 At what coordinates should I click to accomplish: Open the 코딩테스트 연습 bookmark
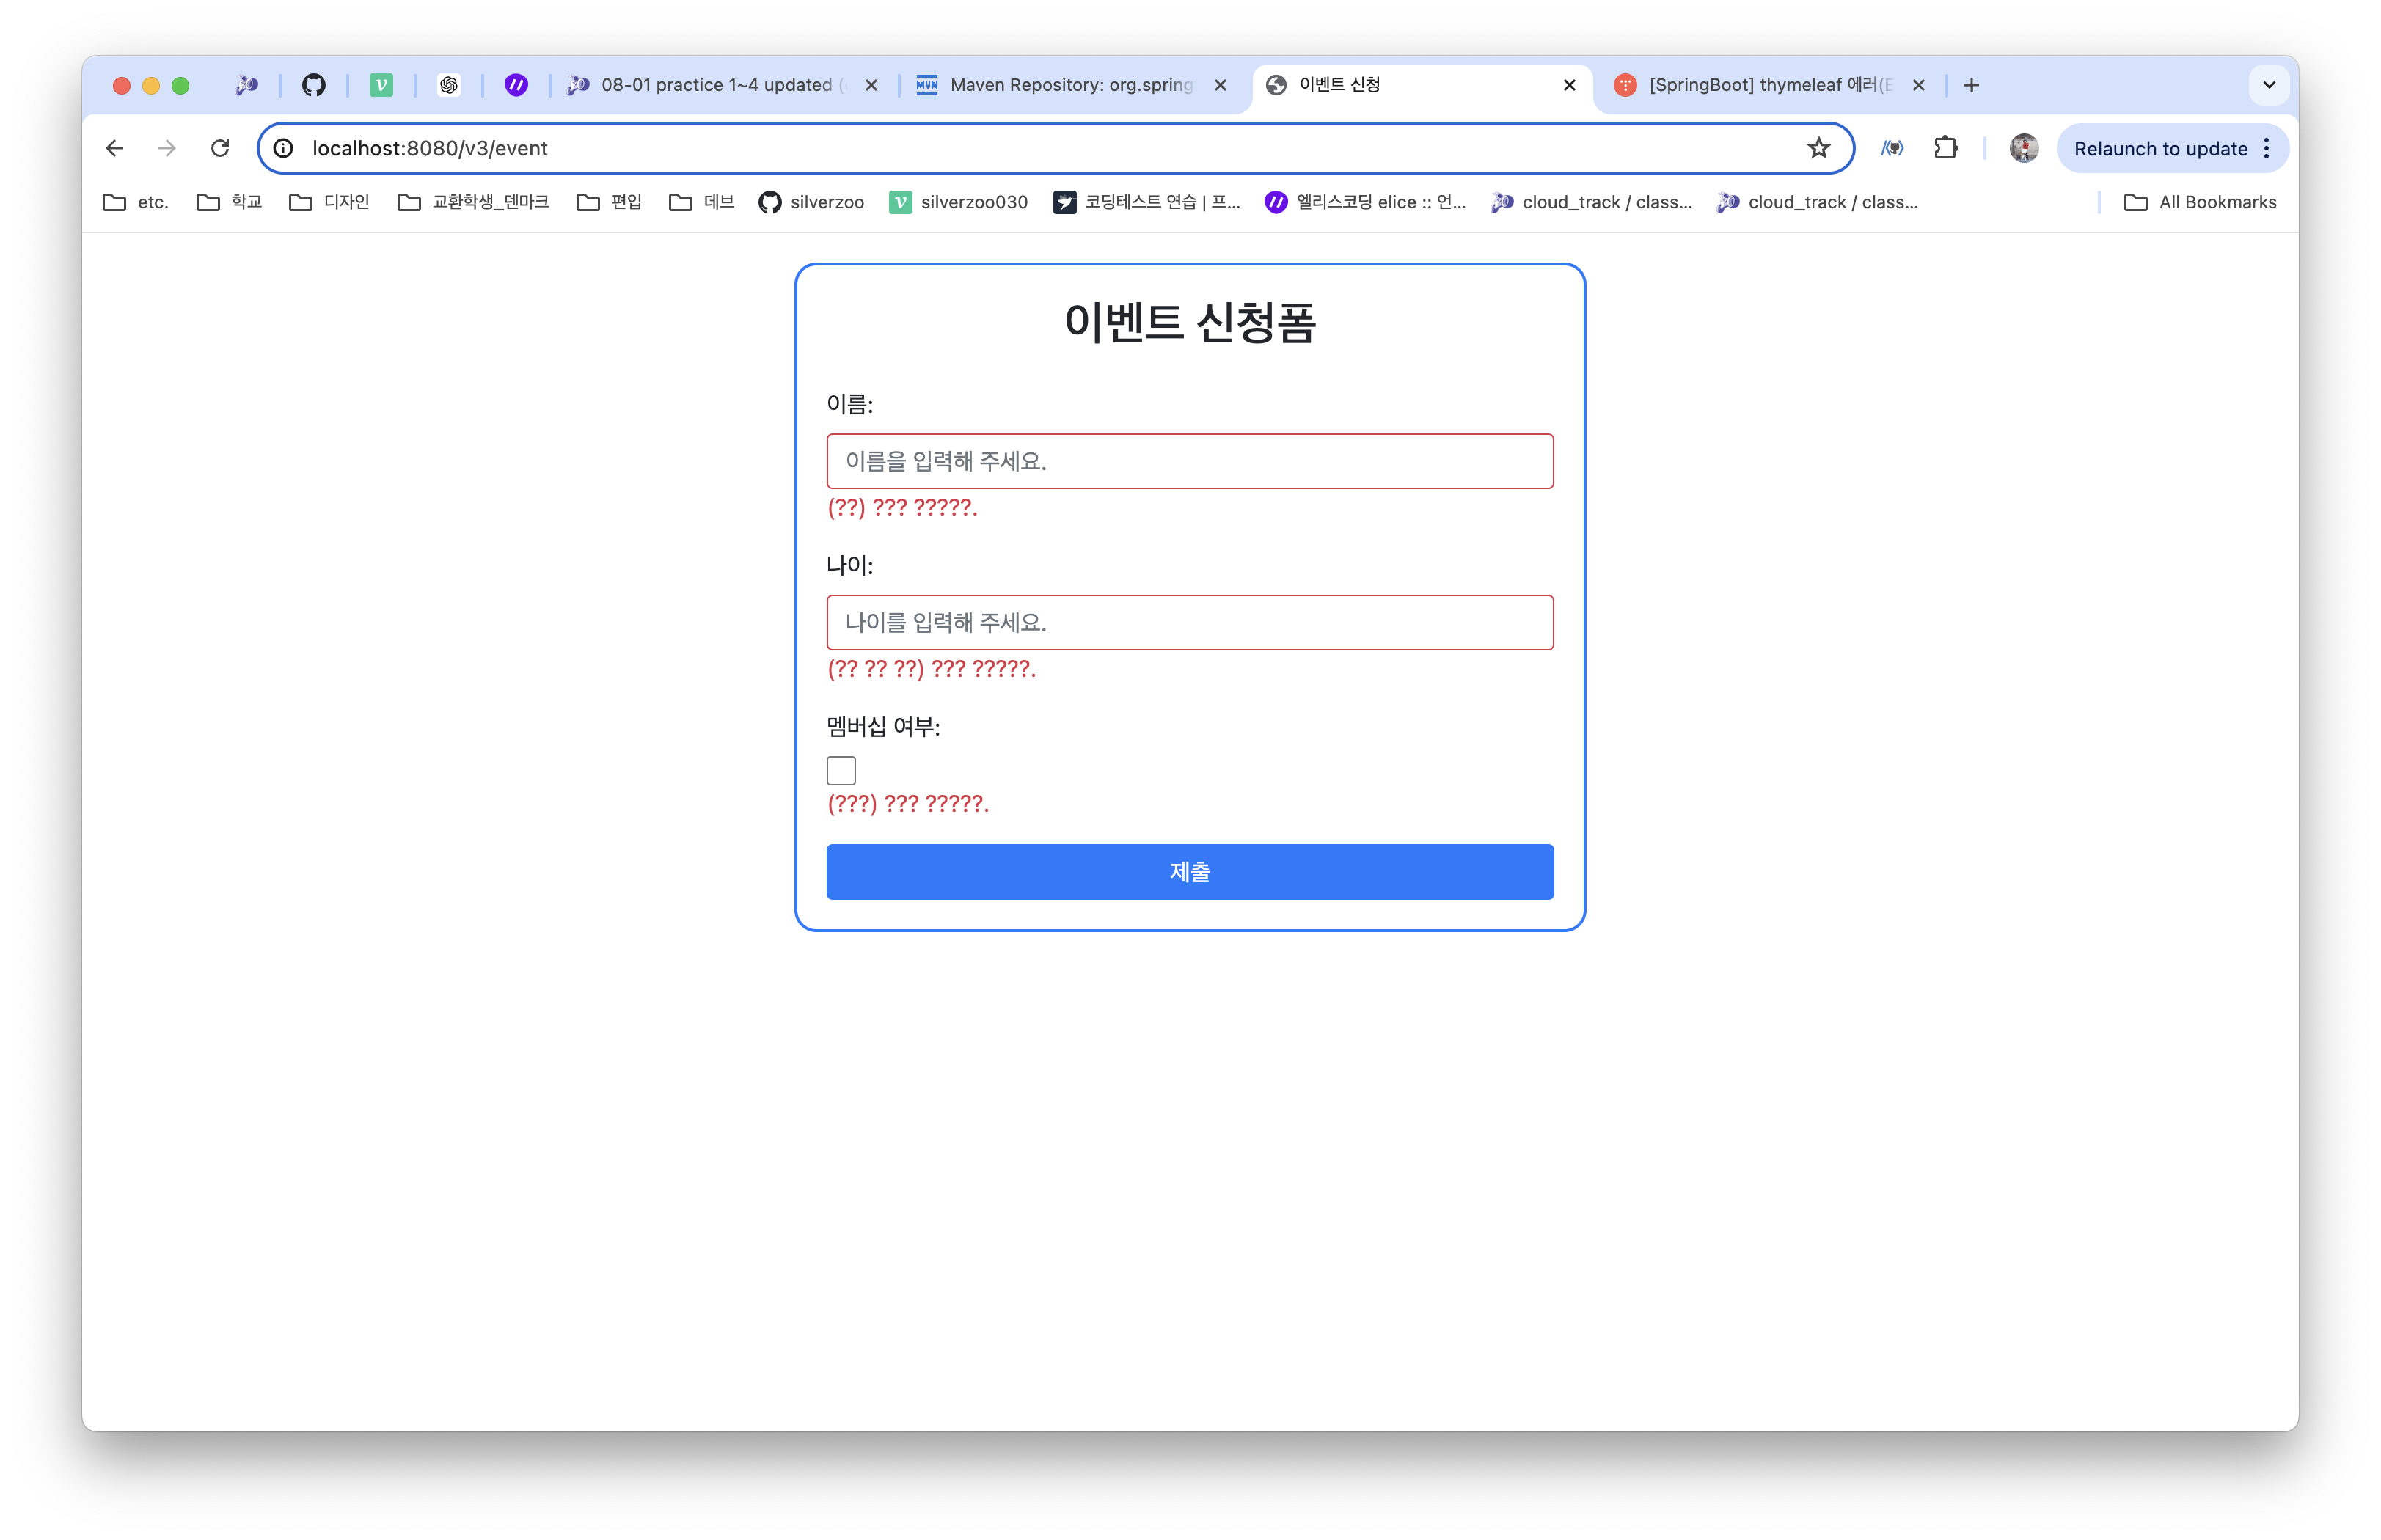click(x=1146, y=201)
